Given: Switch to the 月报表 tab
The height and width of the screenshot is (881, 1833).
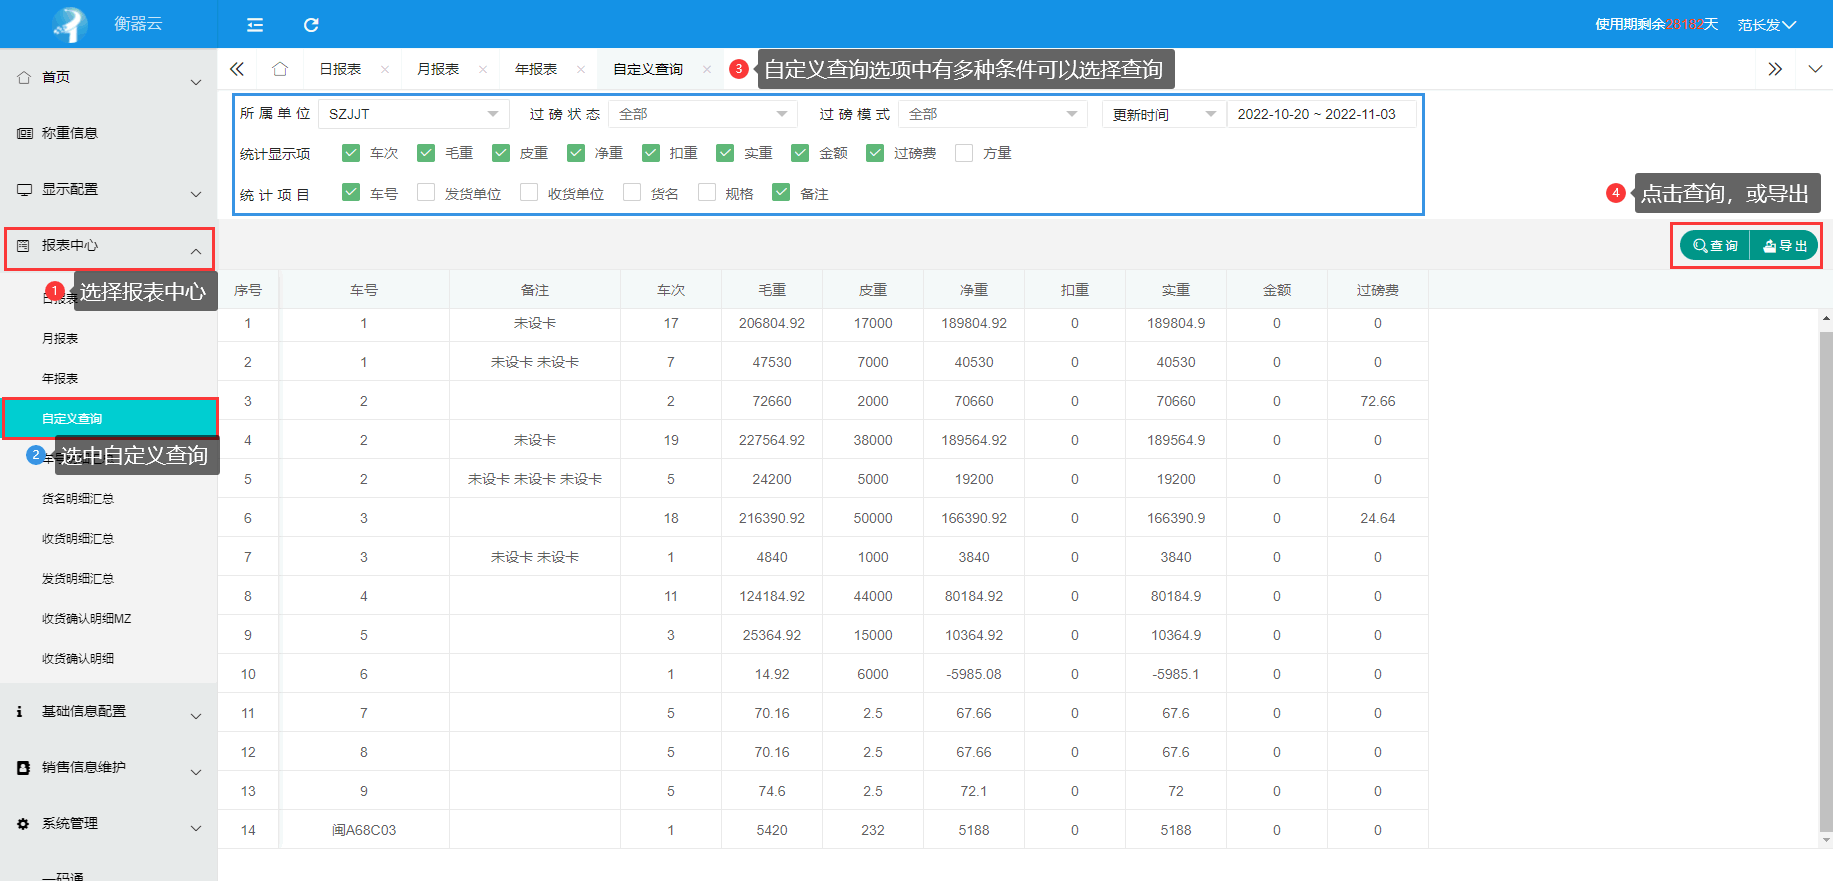Looking at the screenshot, I should (x=438, y=69).
